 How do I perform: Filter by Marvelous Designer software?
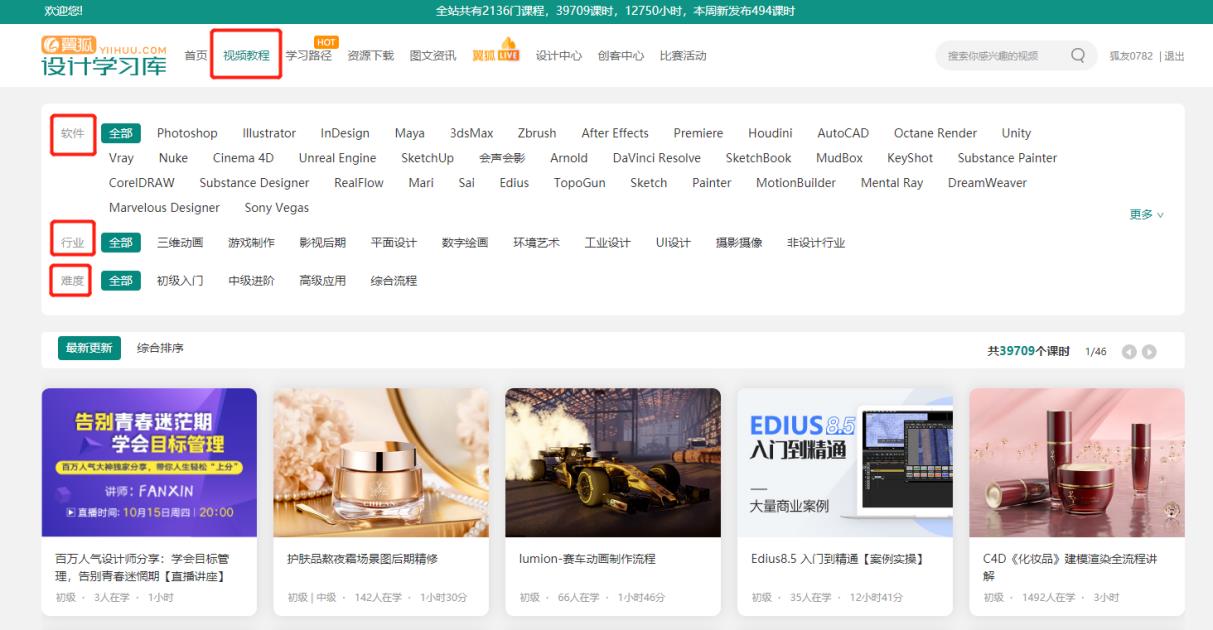pos(164,208)
